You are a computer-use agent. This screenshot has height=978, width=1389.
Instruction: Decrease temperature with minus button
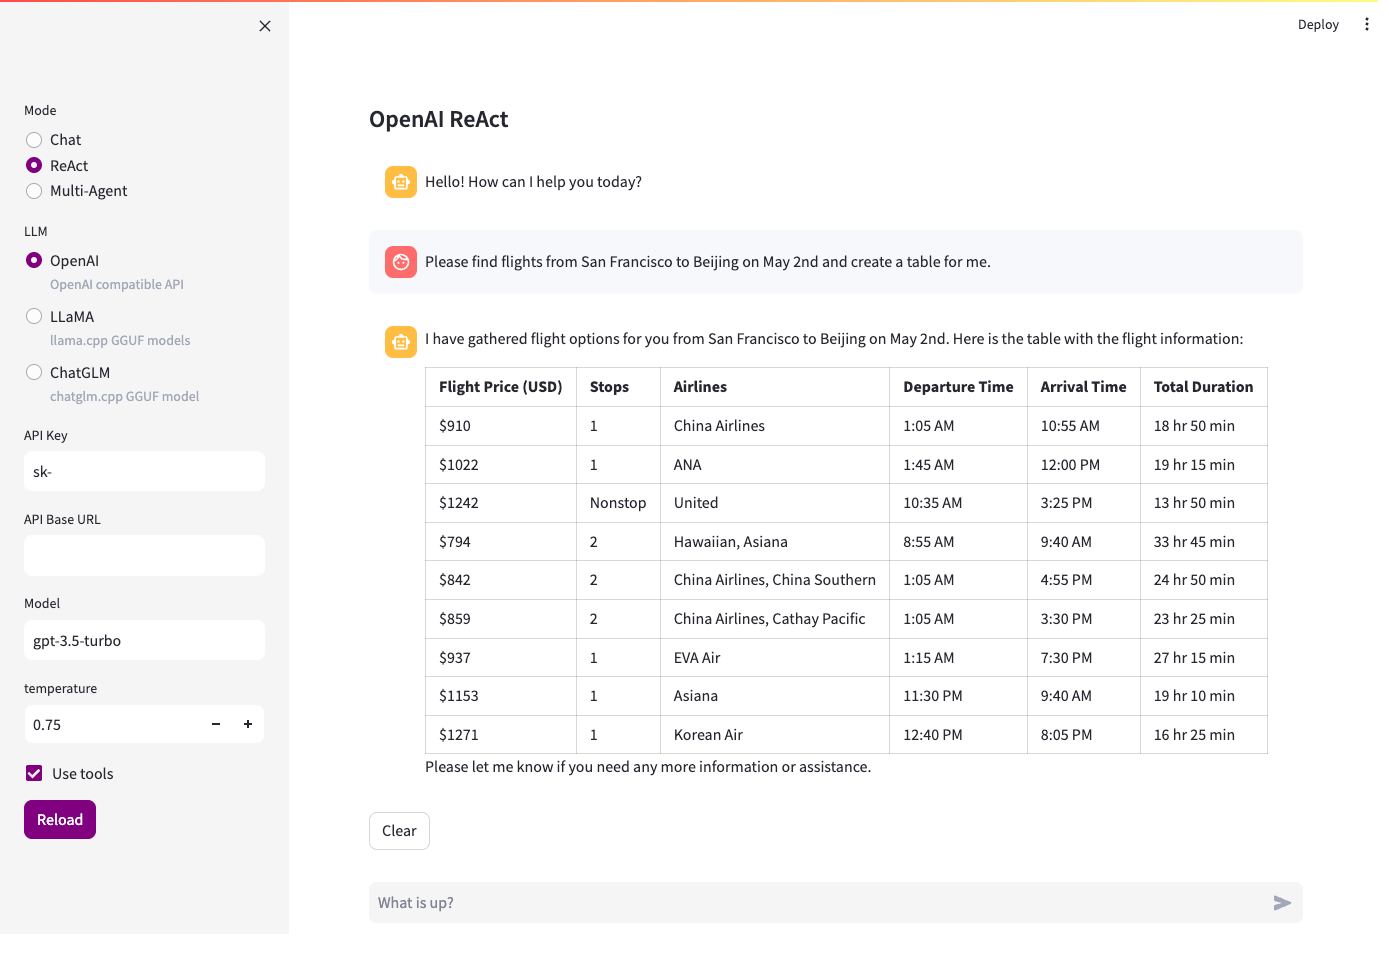pos(216,724)
